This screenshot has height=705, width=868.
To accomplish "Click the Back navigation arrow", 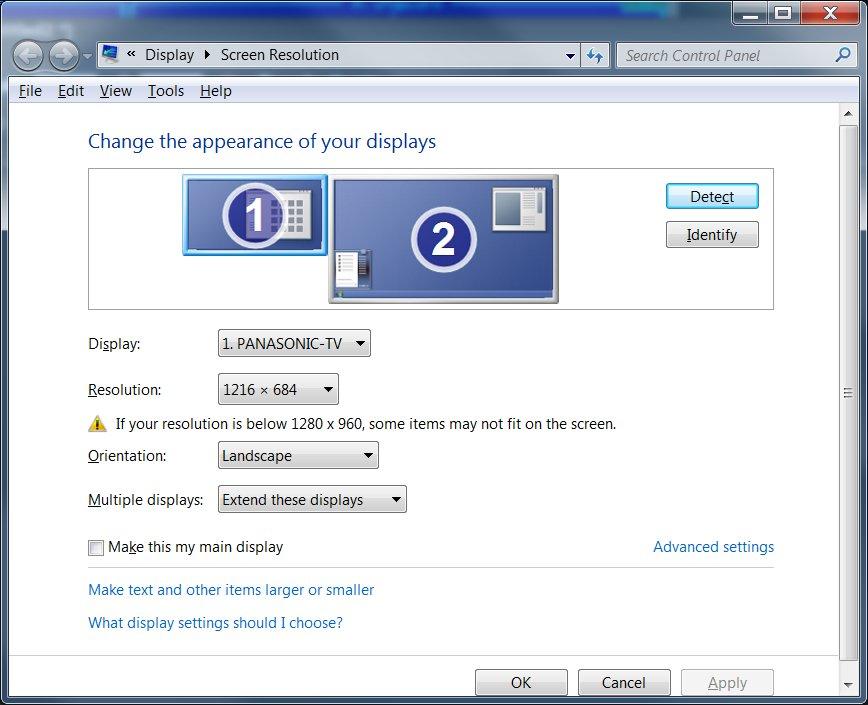I will (28, 55).
